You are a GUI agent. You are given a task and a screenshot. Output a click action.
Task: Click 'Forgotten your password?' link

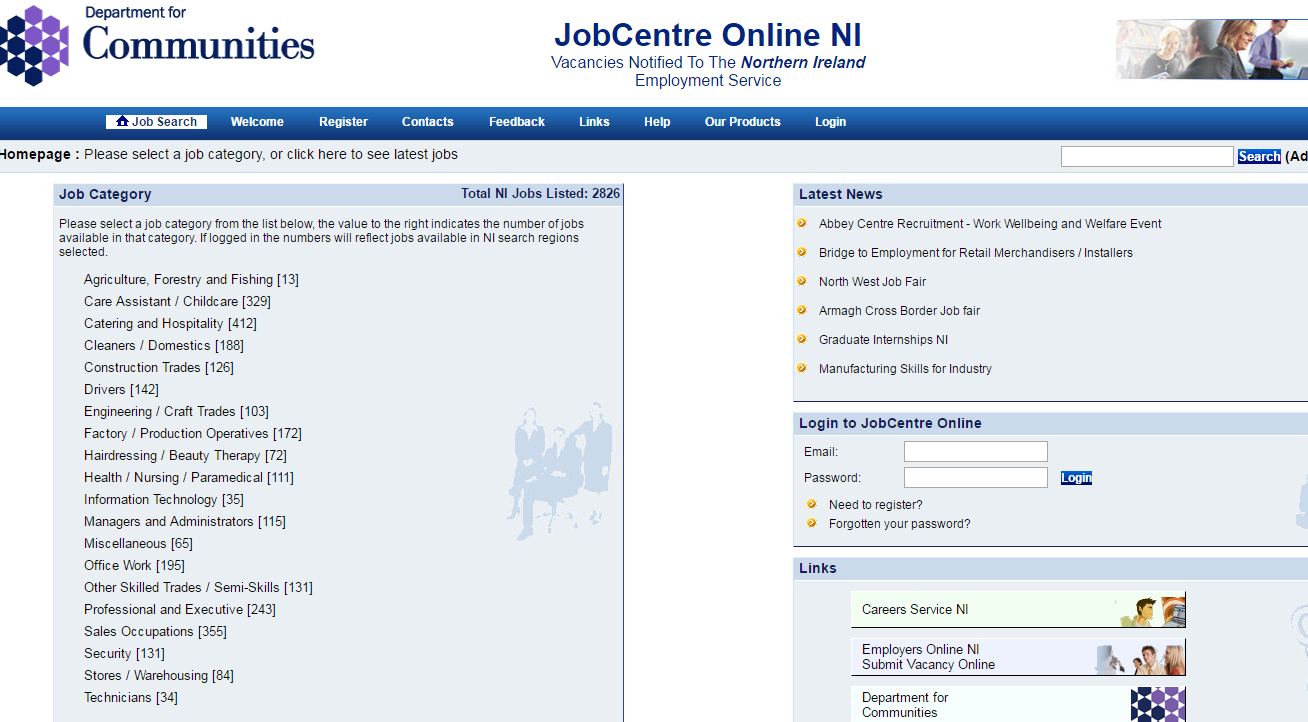(900, 524)
